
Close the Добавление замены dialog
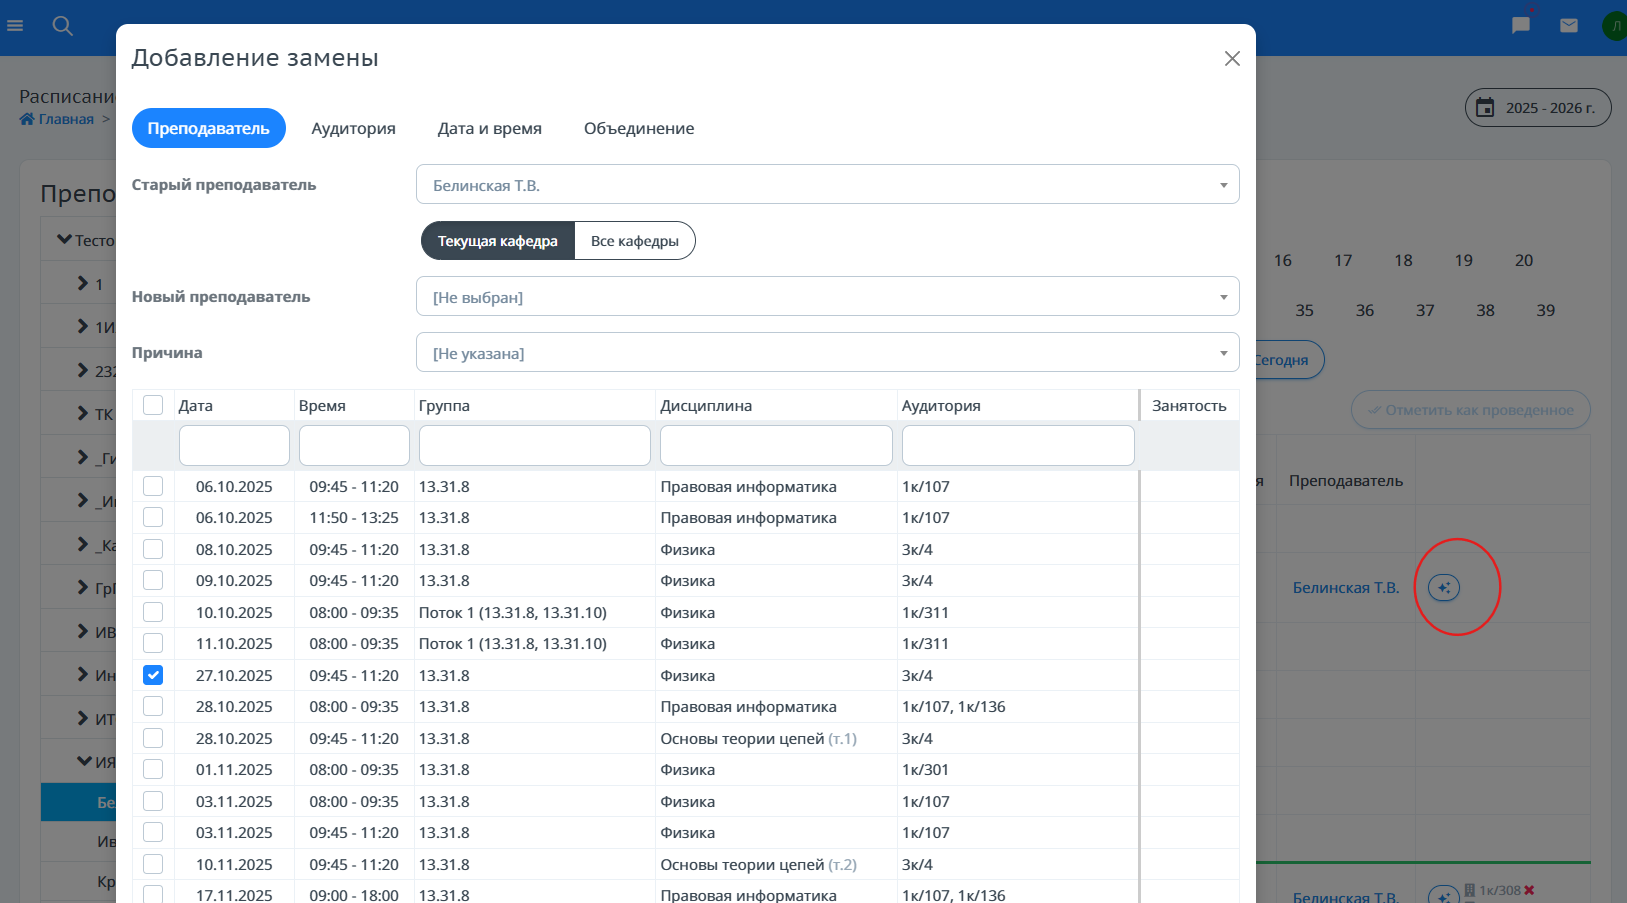click(x=1232, y=59)
